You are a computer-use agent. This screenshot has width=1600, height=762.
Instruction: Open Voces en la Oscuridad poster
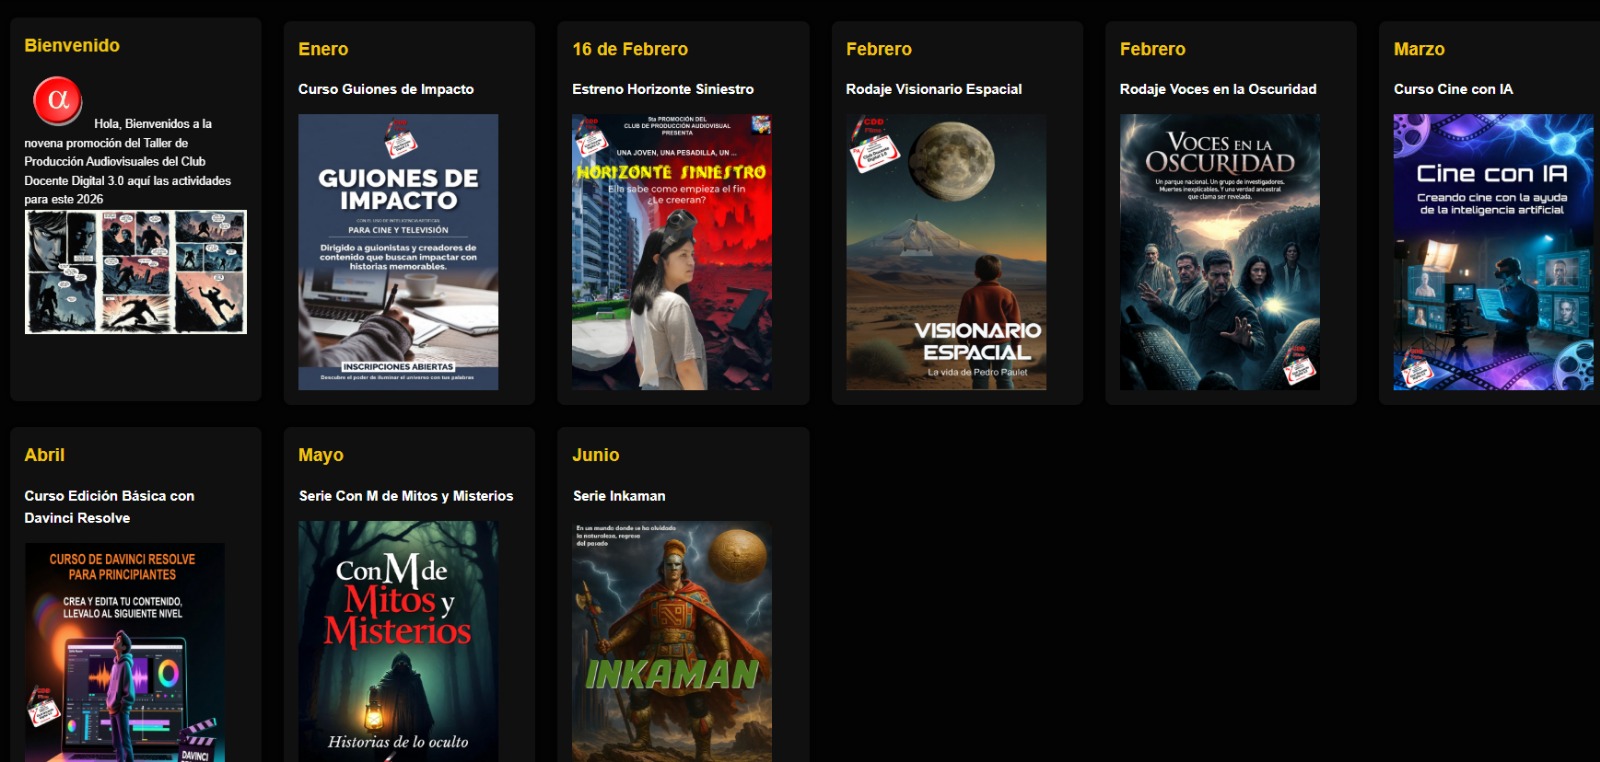[1219, 252]
